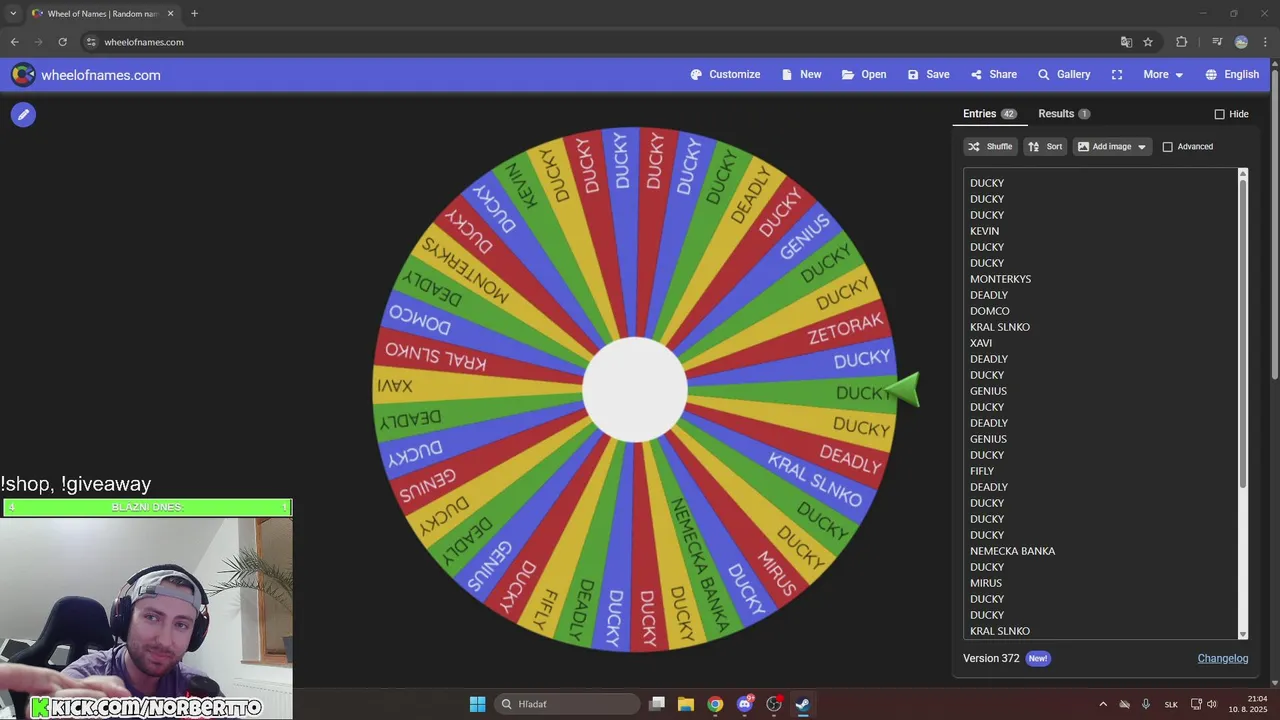Open the wheel Gallery
The image size is (1280, 720).
tap(1064, 75)
